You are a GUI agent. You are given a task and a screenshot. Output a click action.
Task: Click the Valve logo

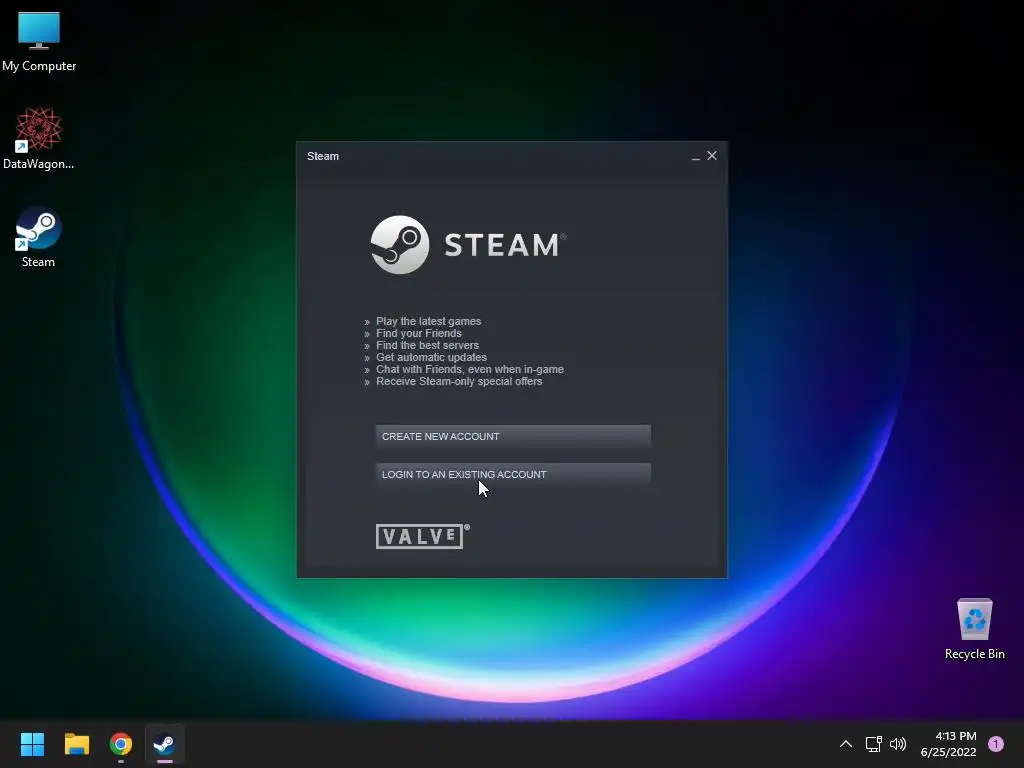click(423, 536)
